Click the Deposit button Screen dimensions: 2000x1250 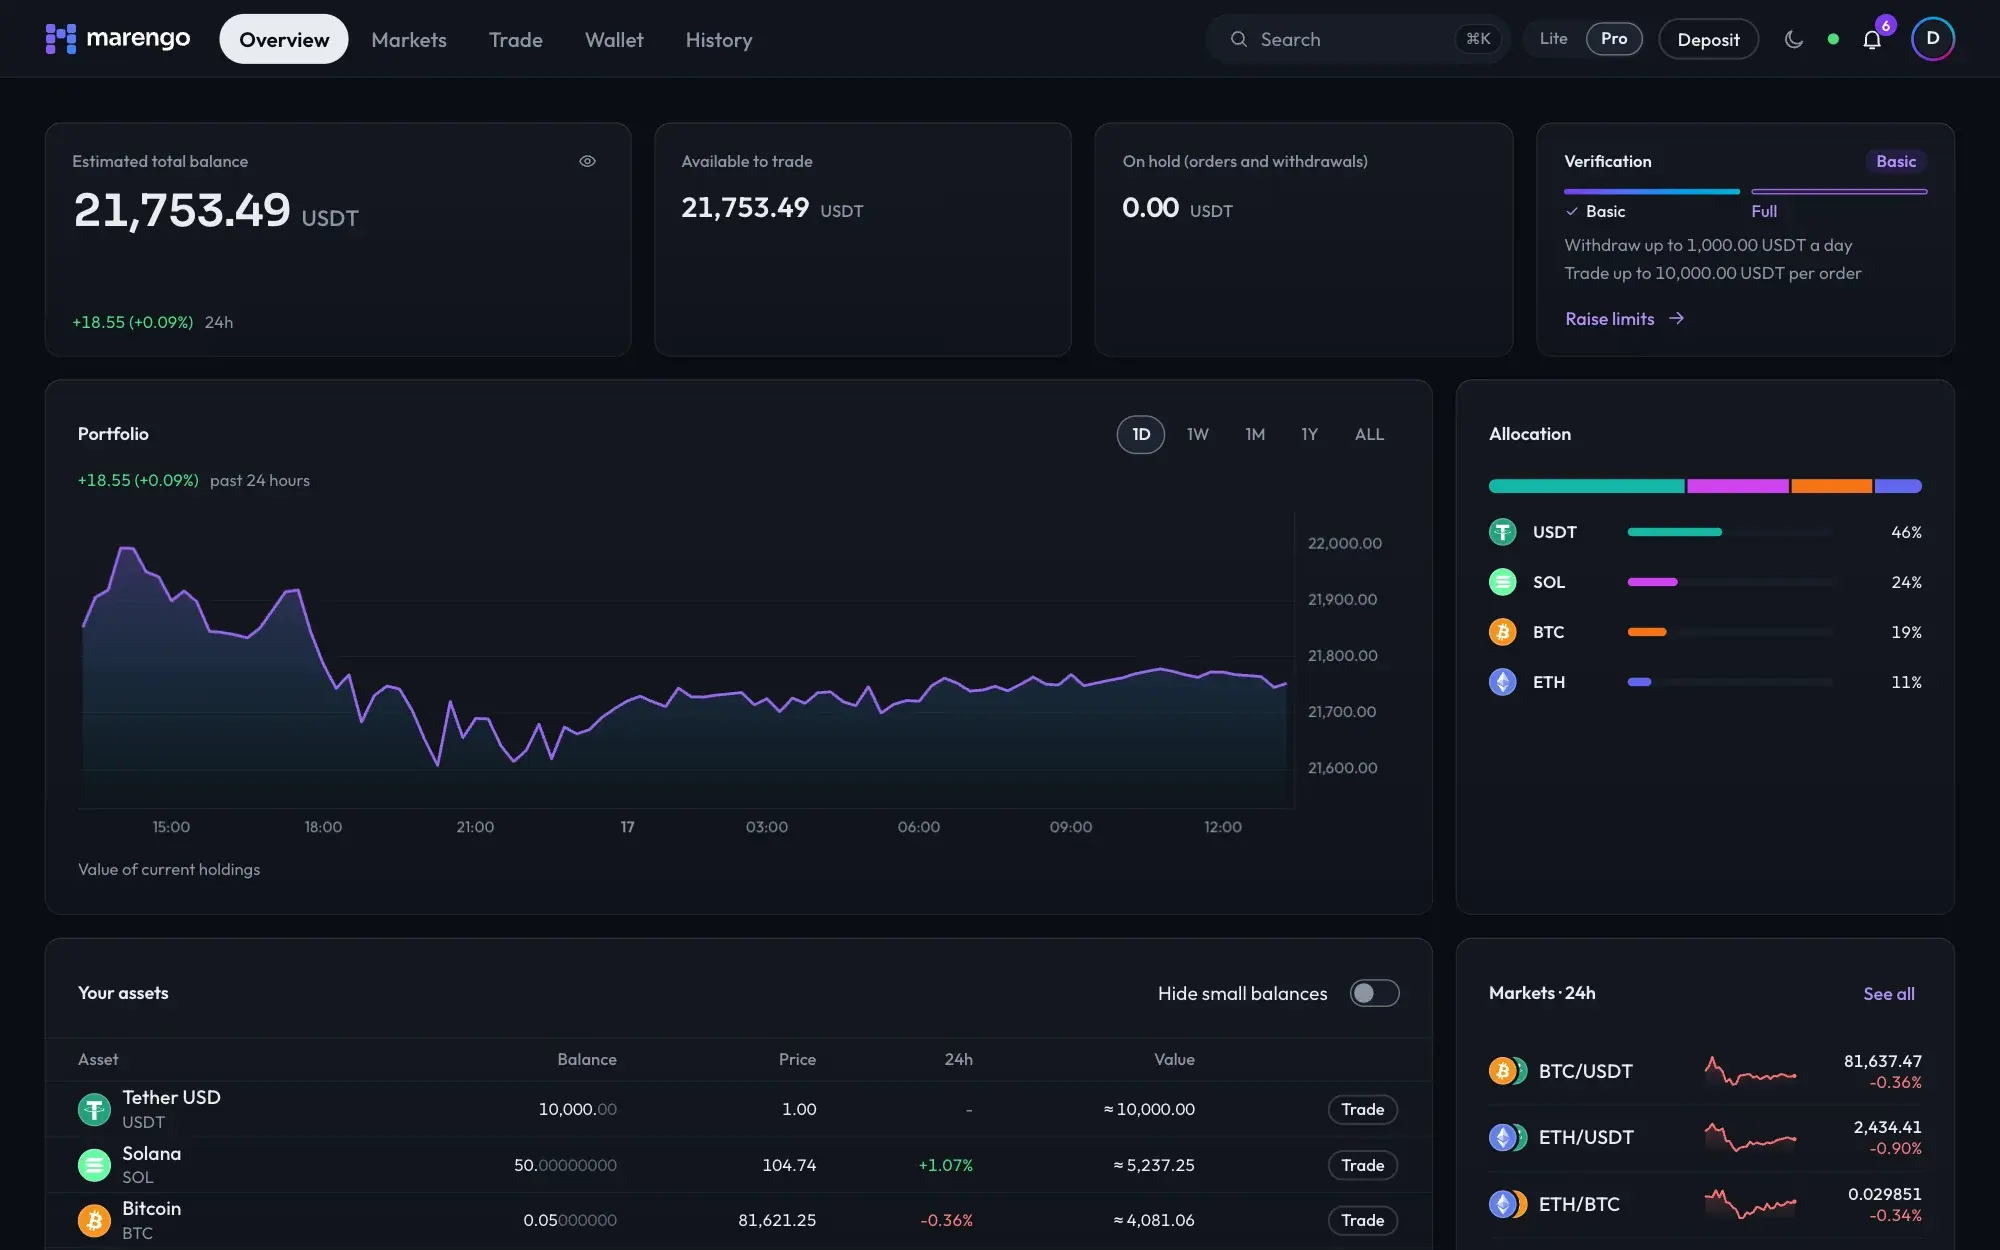coord(1708,39)
